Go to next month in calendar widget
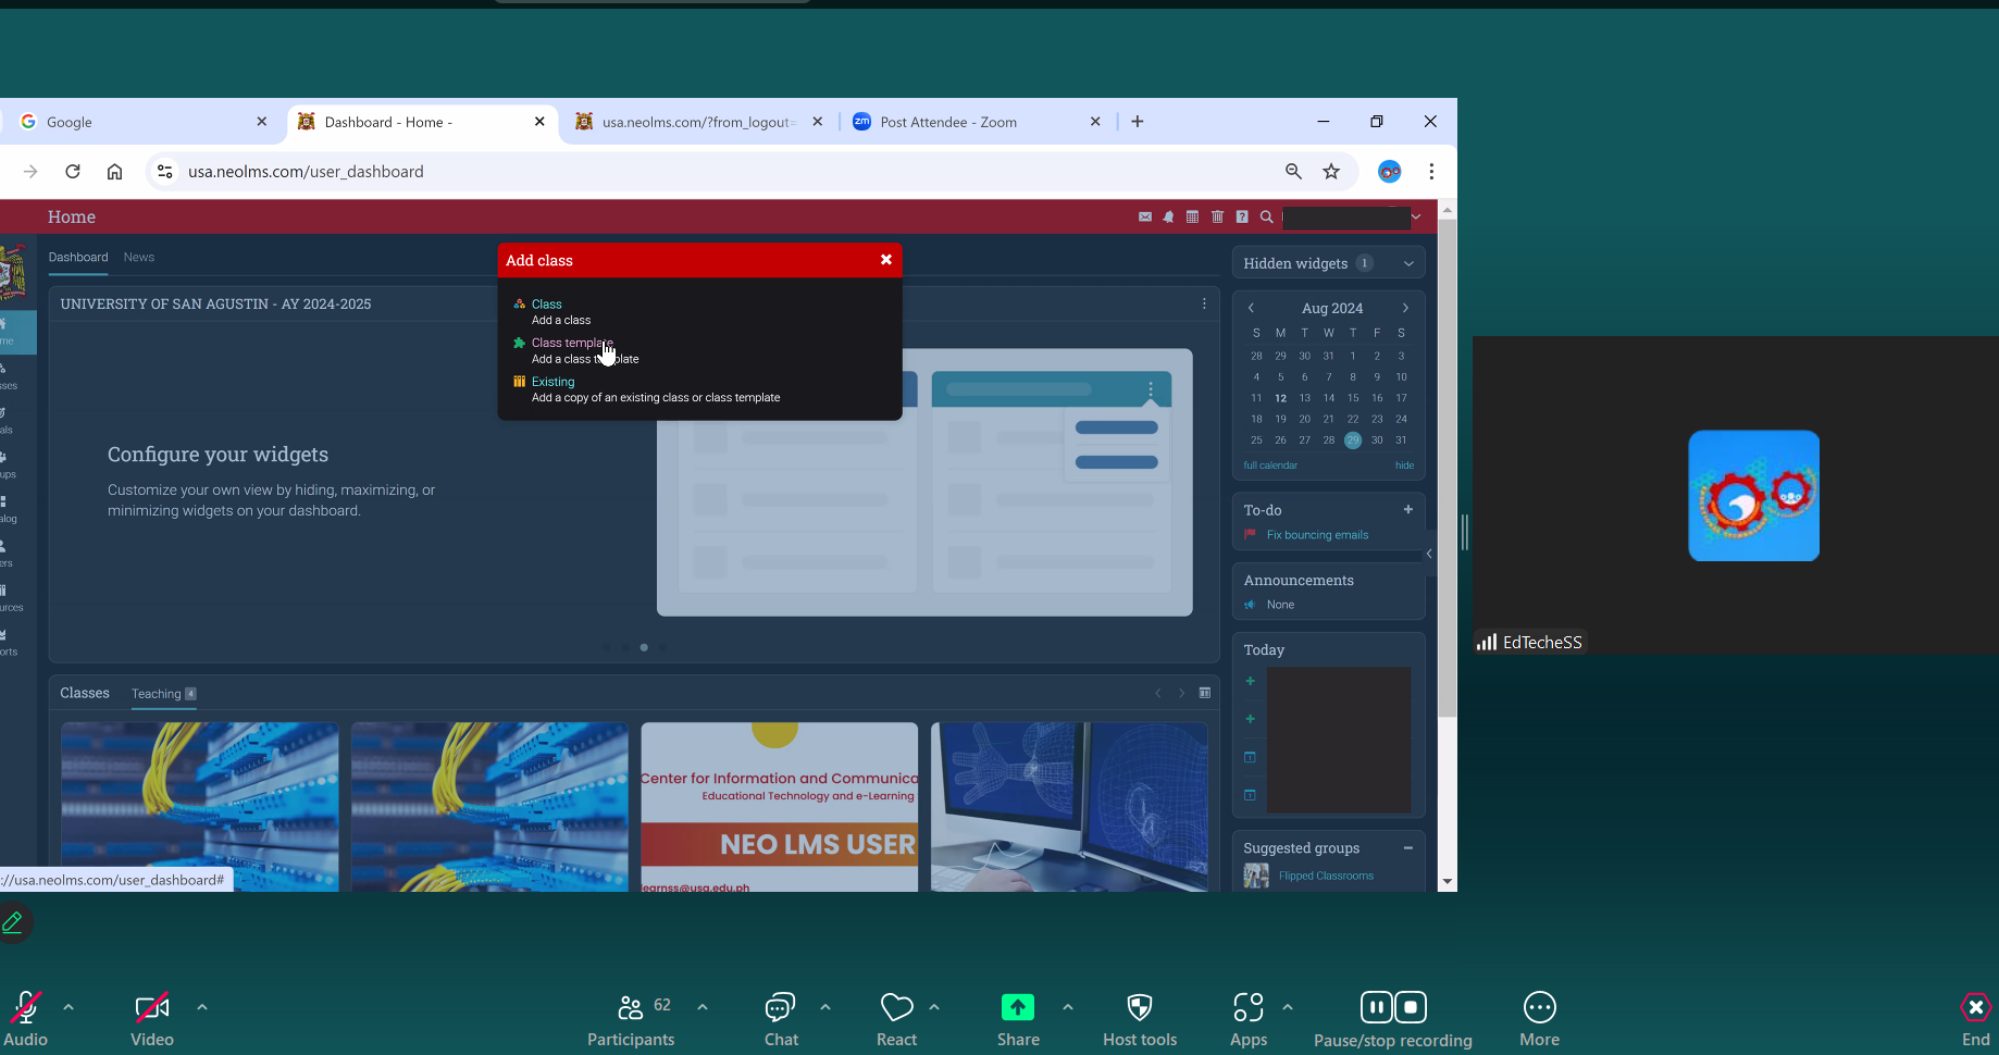The height and width of the screenshot is (1055, 1999). point(1405,308)
